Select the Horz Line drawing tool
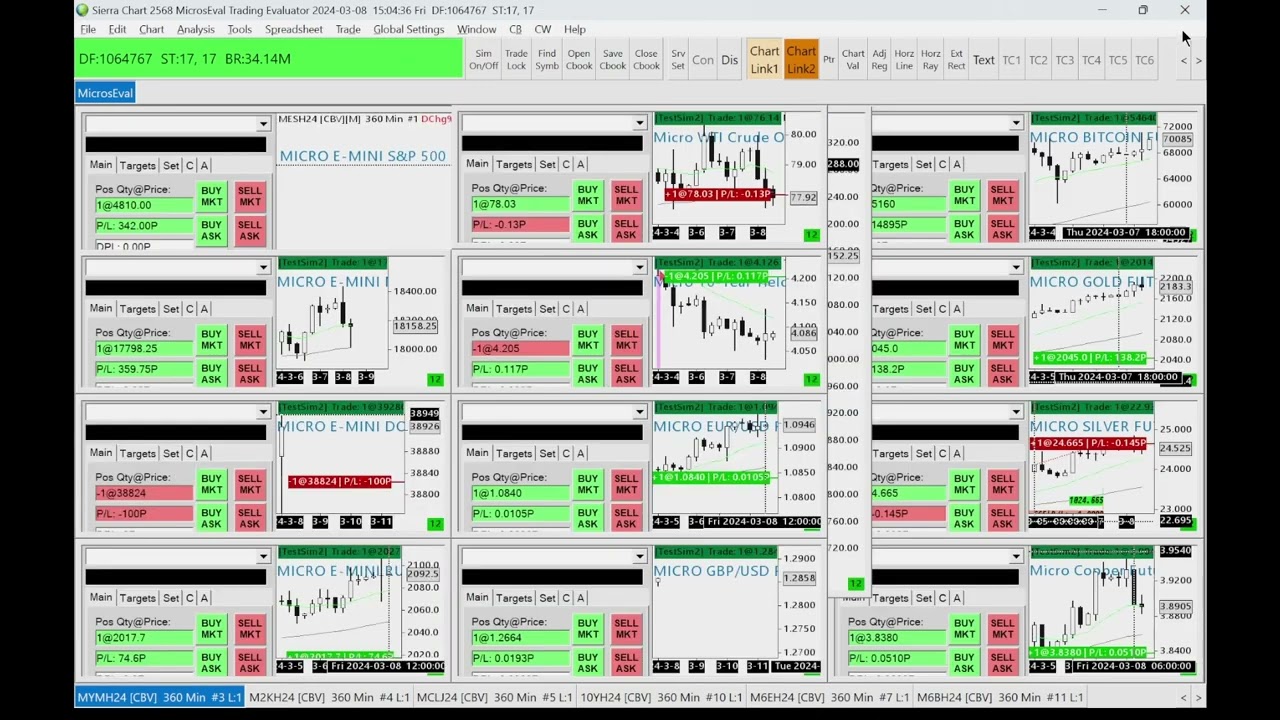The height and width of the screenshot is (720, 1280). 904,60
